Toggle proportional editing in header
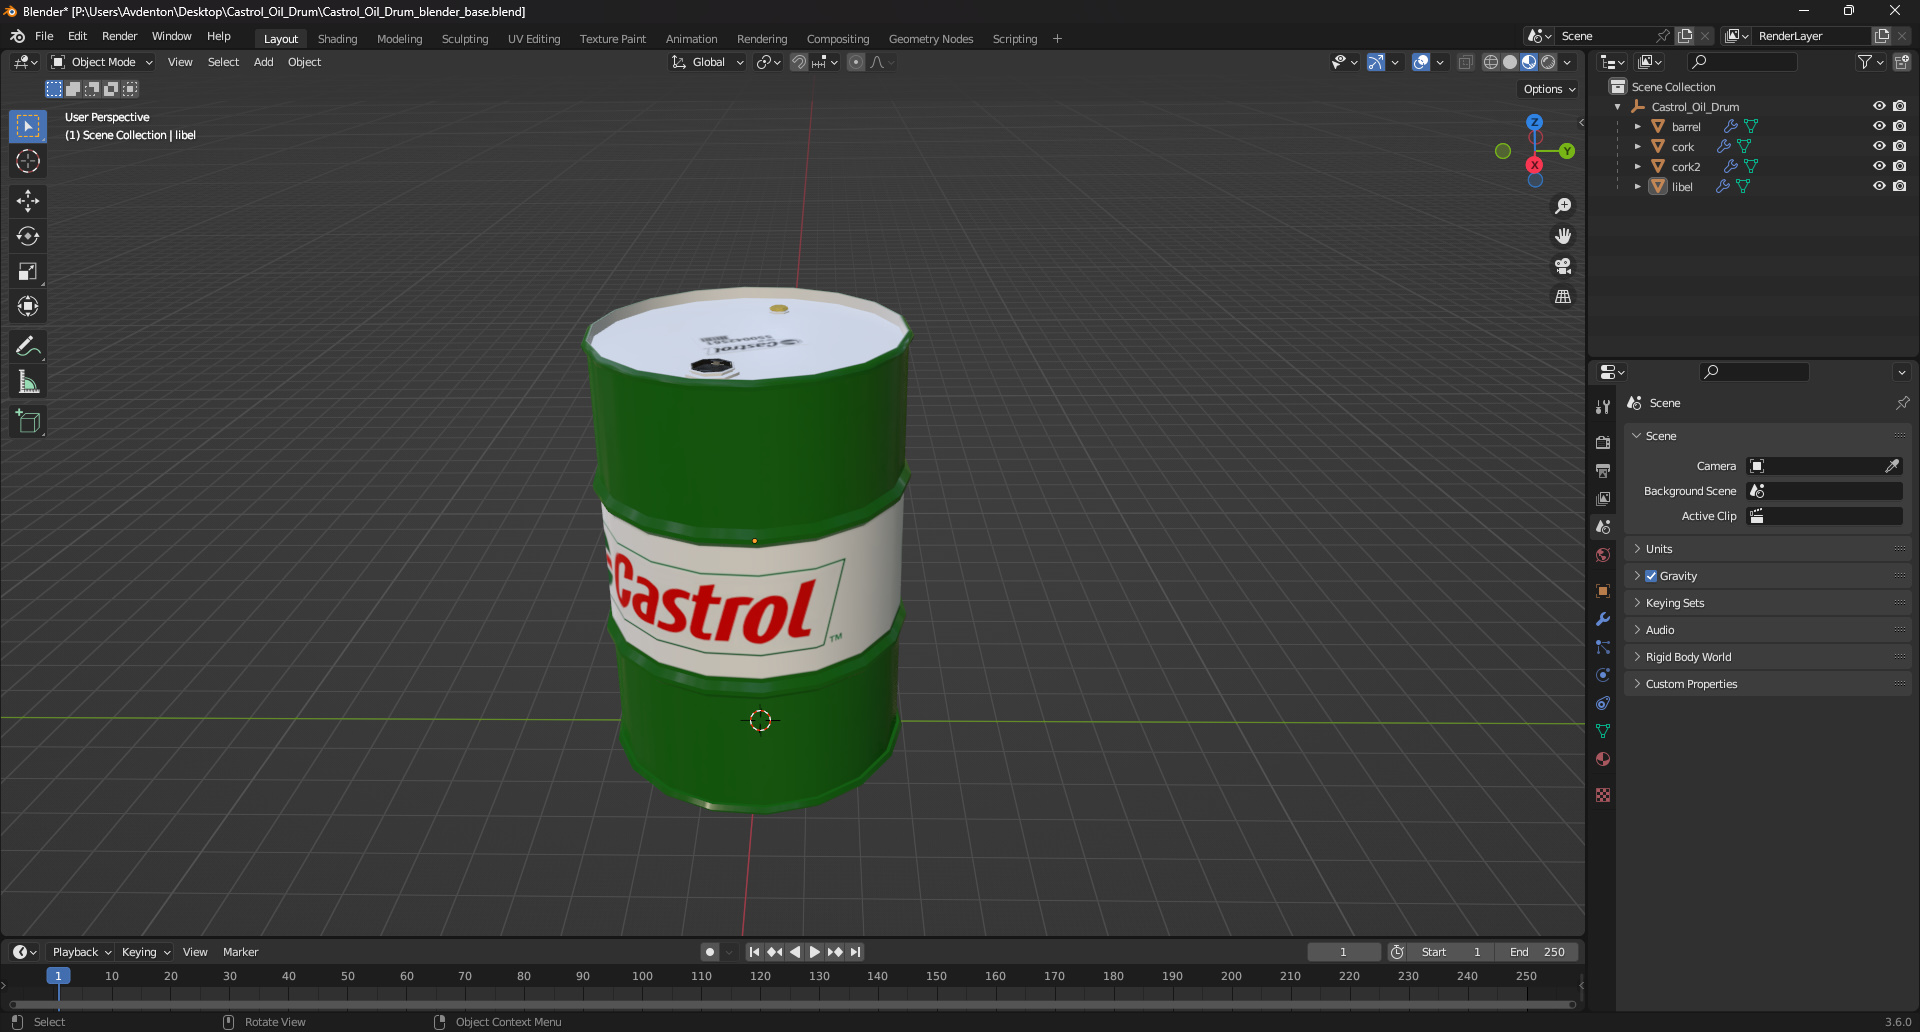The width and height of the screenshot is (1920, 1032). click(x=856, y=62)
